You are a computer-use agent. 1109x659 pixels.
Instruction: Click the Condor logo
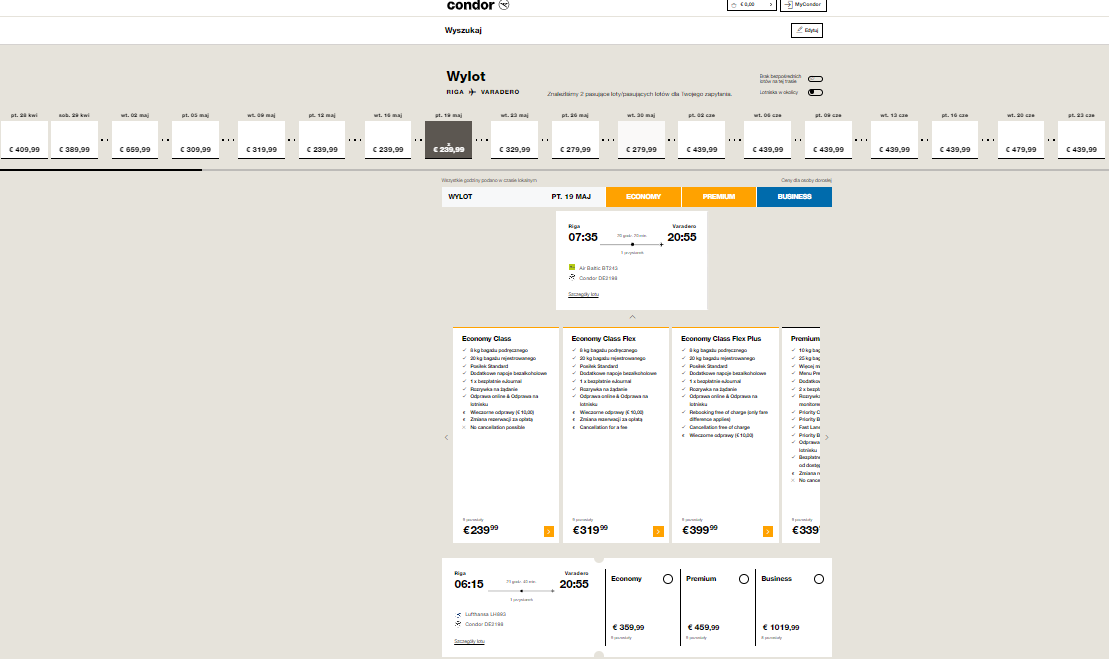(x=477, y=5)
